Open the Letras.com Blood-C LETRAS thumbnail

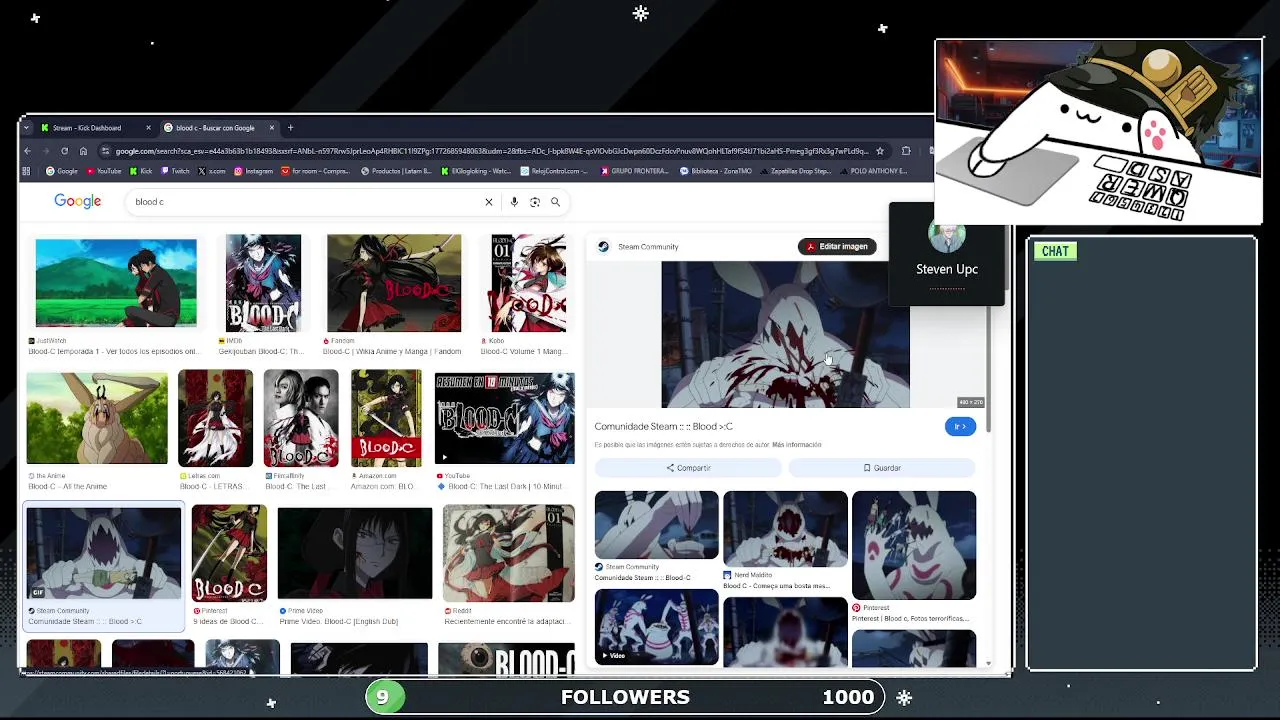click(215, 418)
